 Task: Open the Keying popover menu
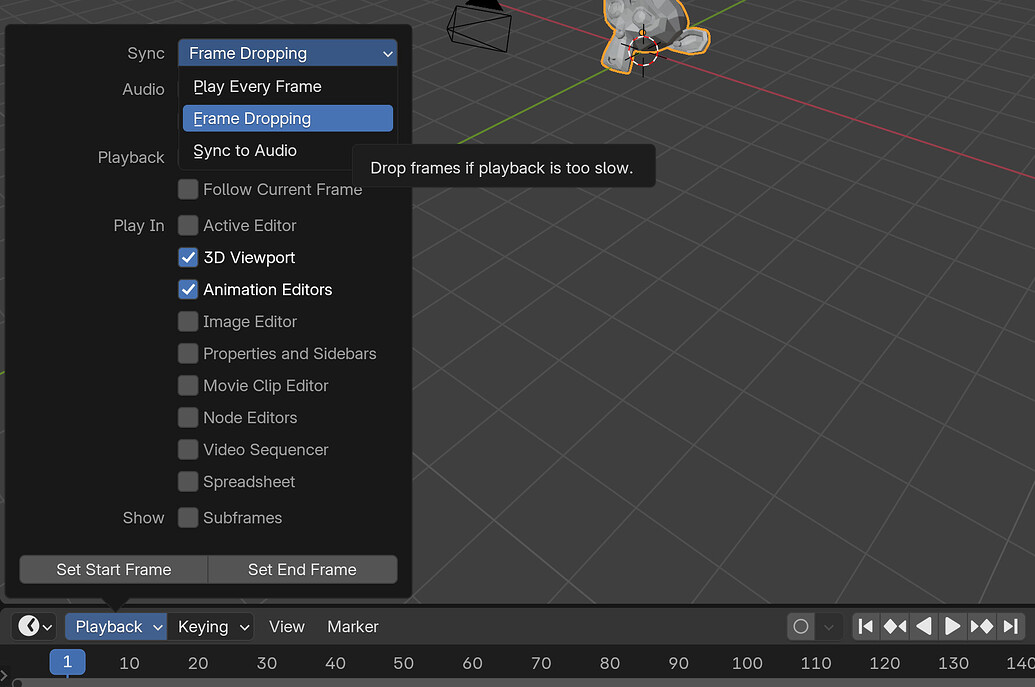[212, 626]
